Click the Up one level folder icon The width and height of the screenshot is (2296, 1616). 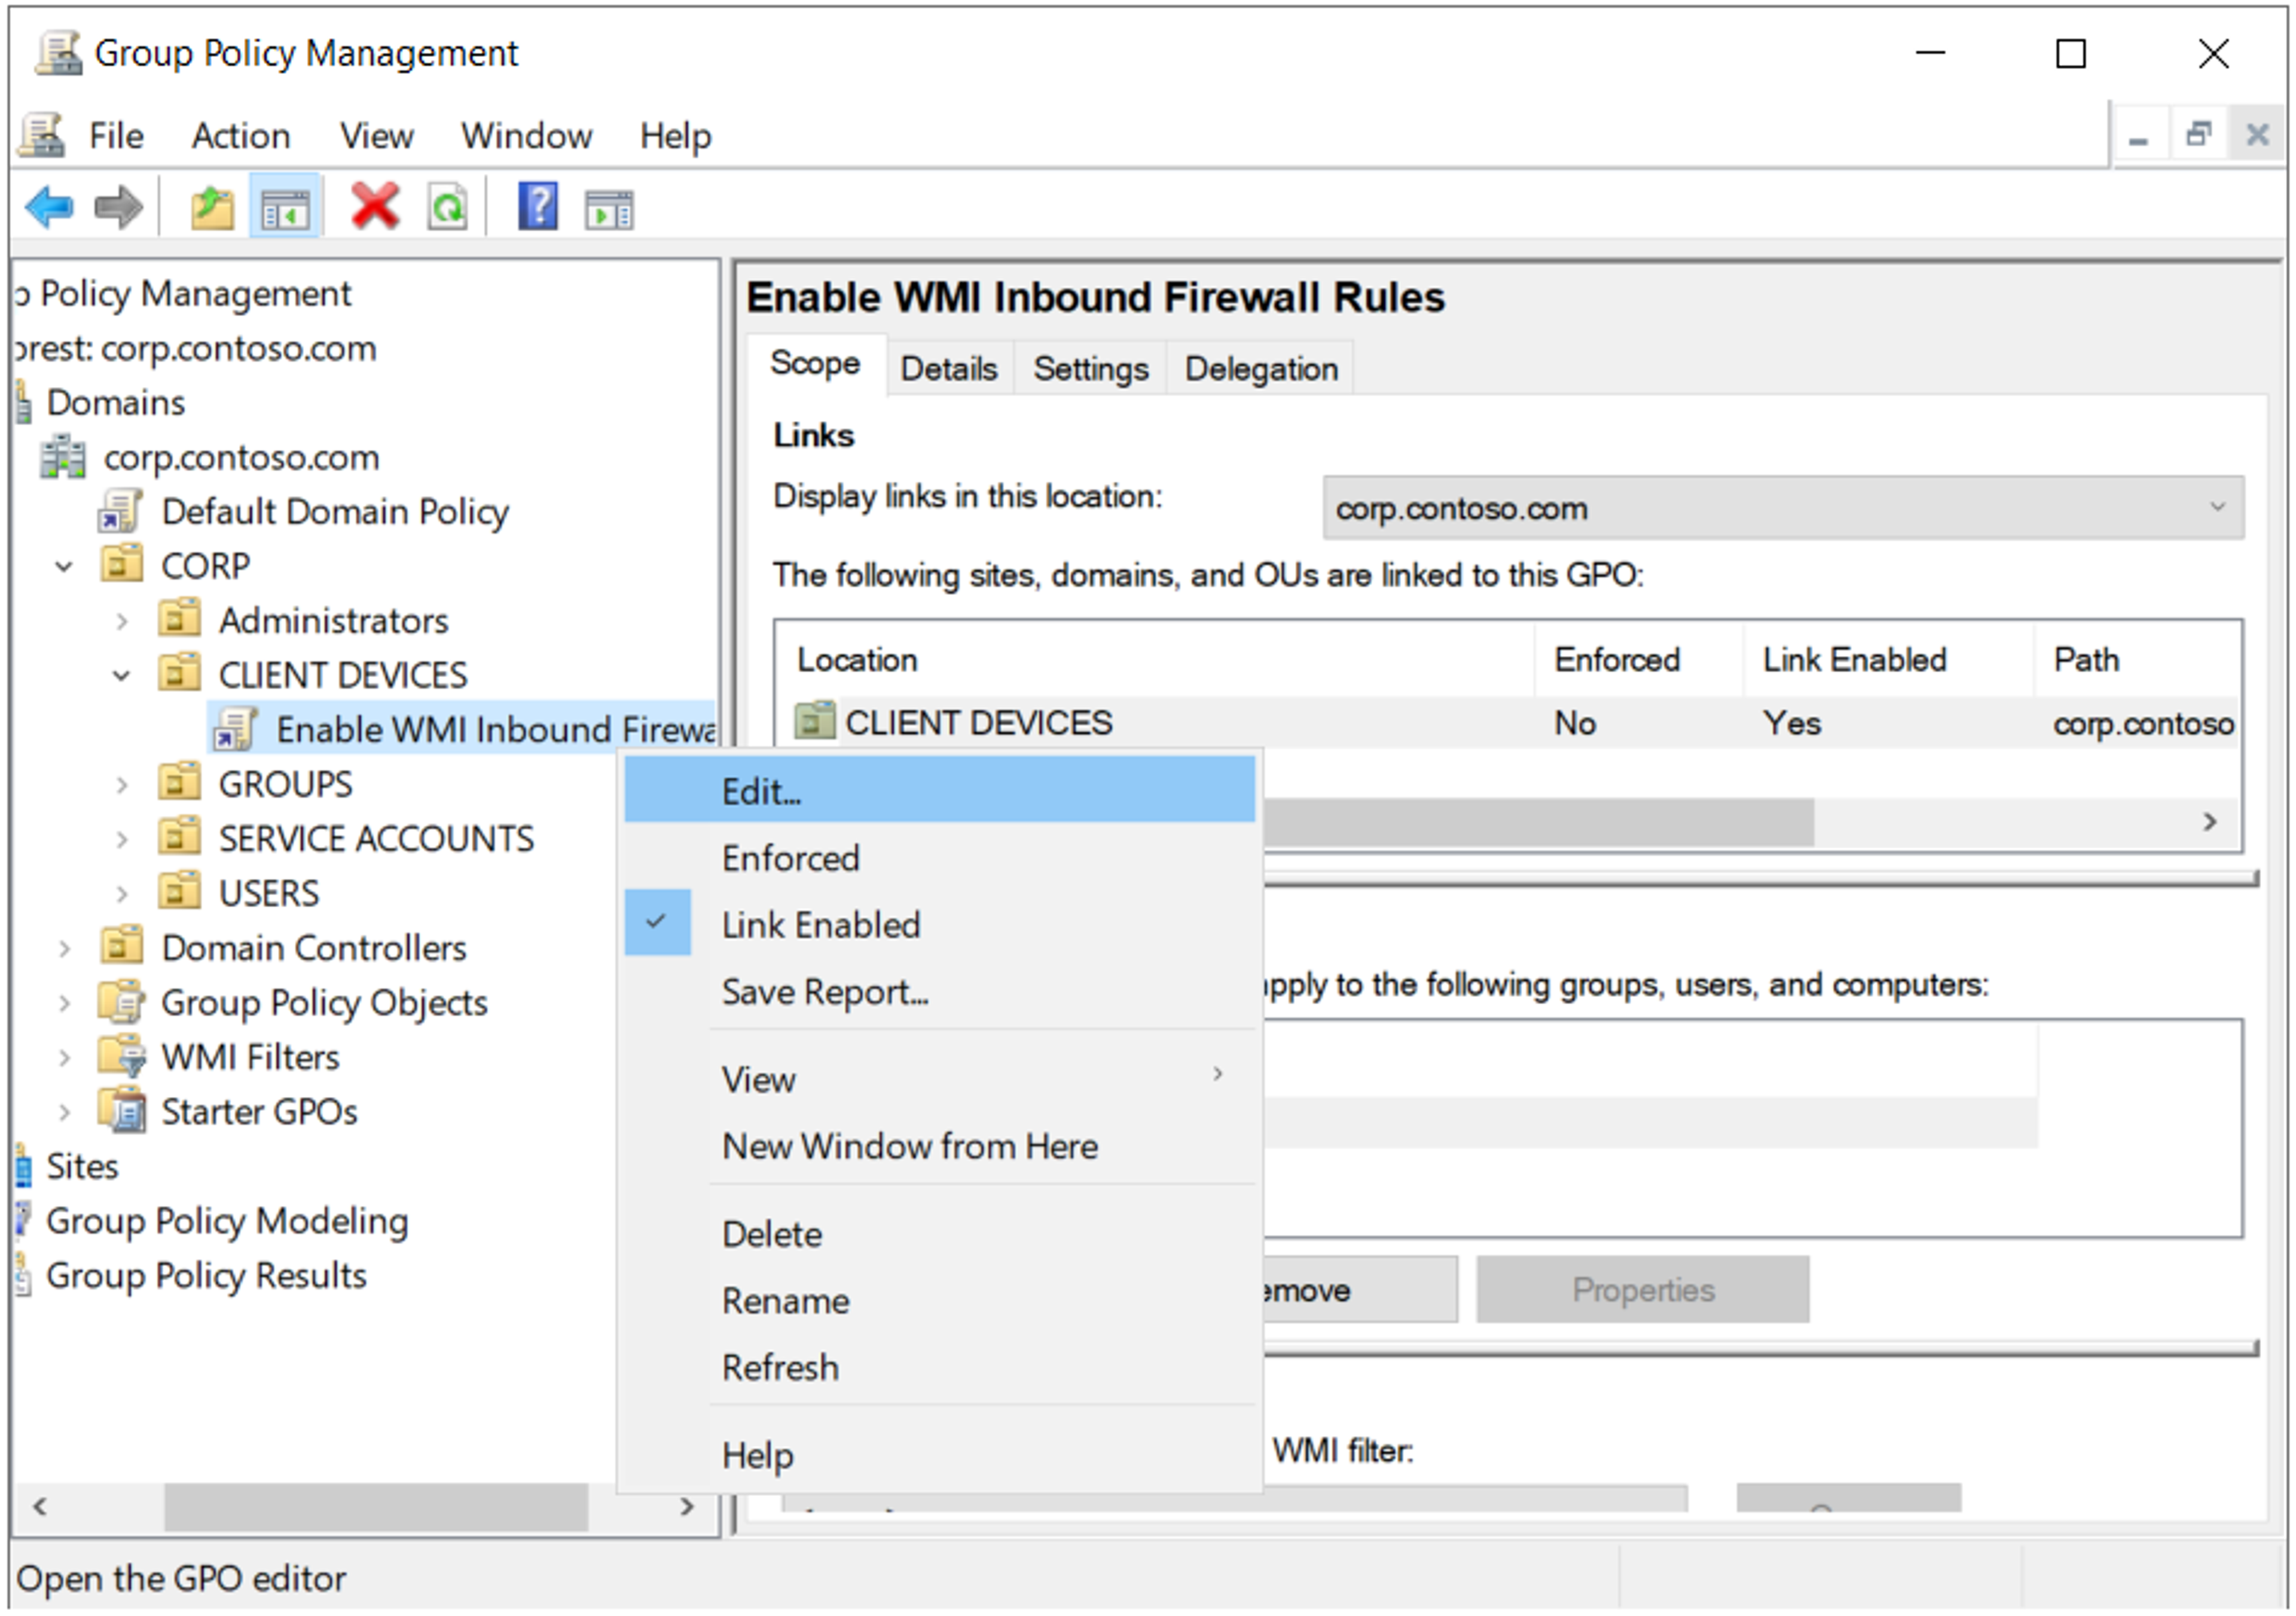212,208
